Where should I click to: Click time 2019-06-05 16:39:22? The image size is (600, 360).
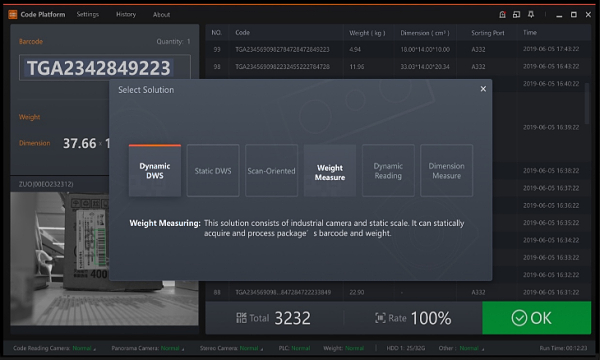pos(551,127)
